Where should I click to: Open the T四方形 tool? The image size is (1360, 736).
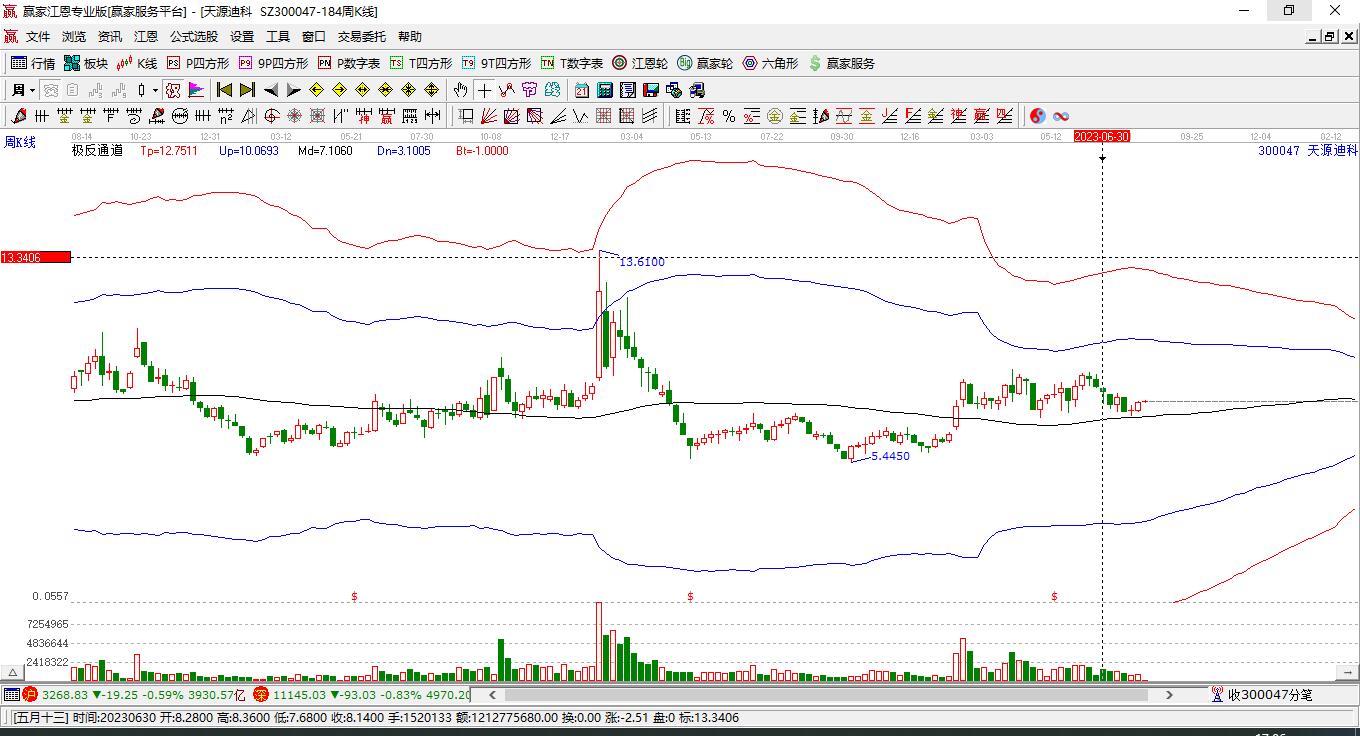(x=421, y=63)
